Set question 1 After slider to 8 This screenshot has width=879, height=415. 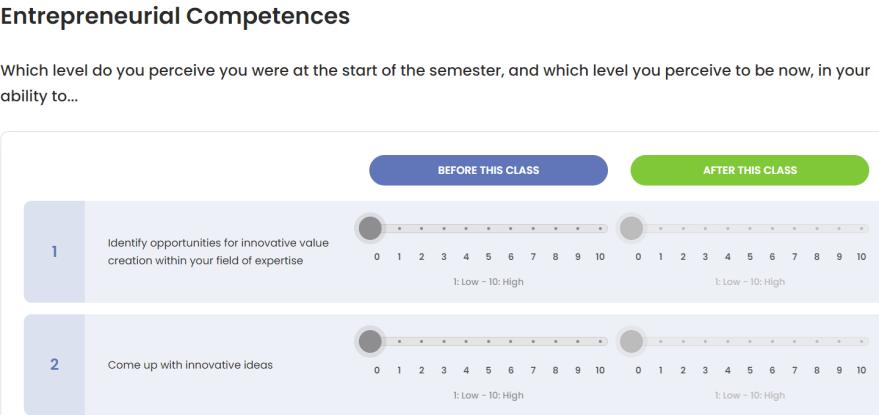[x=818, y=228]
